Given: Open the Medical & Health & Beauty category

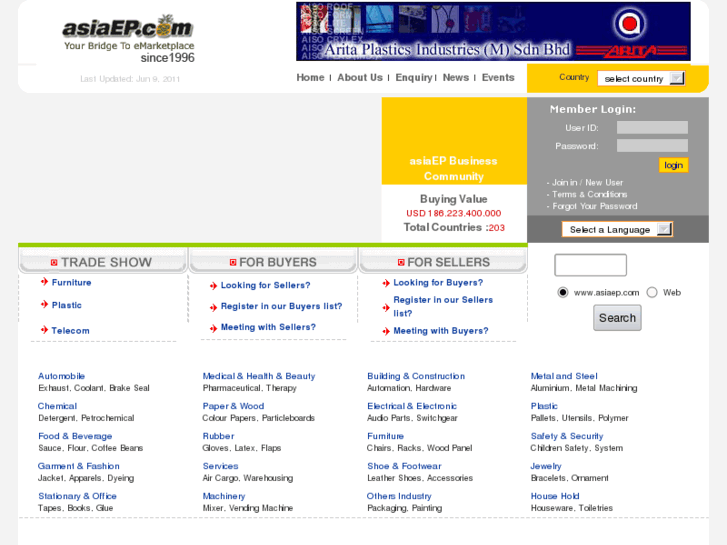Looking at the screenshot, I should coord(259,376).
